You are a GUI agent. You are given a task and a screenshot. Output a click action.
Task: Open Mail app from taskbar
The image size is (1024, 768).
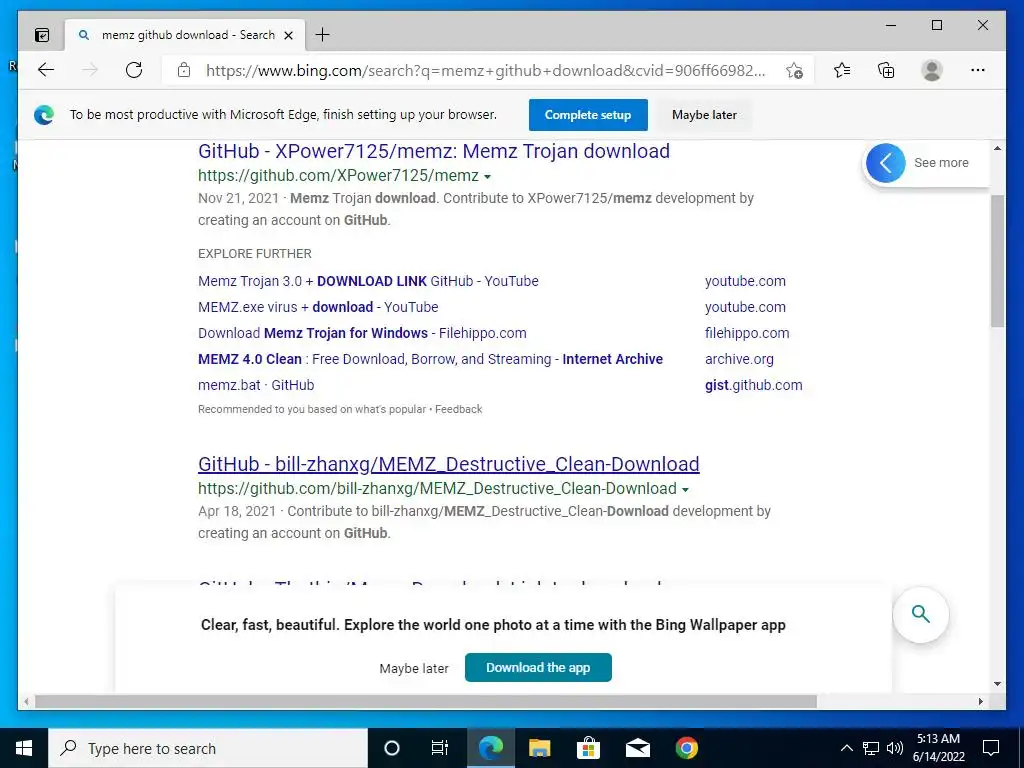click(637, 748)
